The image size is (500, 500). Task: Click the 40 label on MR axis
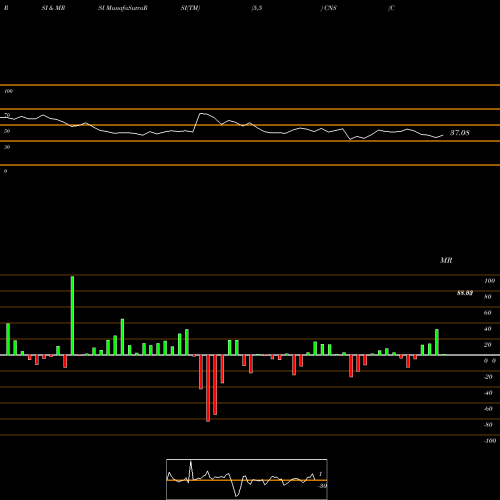point(488,329)
